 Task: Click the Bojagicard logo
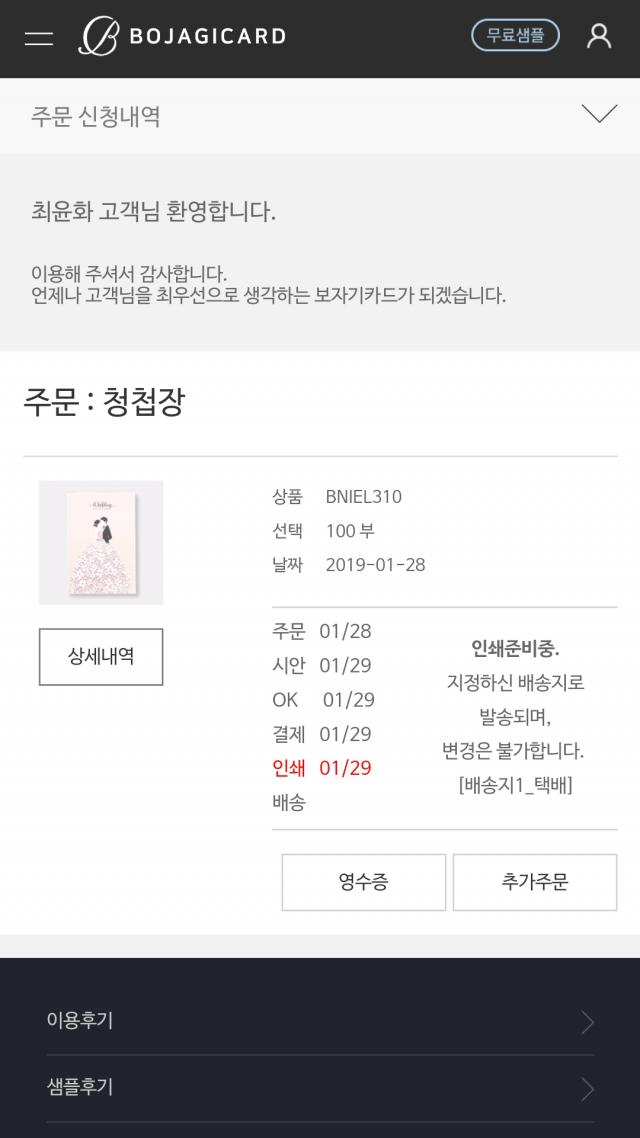tap(183, 37)
